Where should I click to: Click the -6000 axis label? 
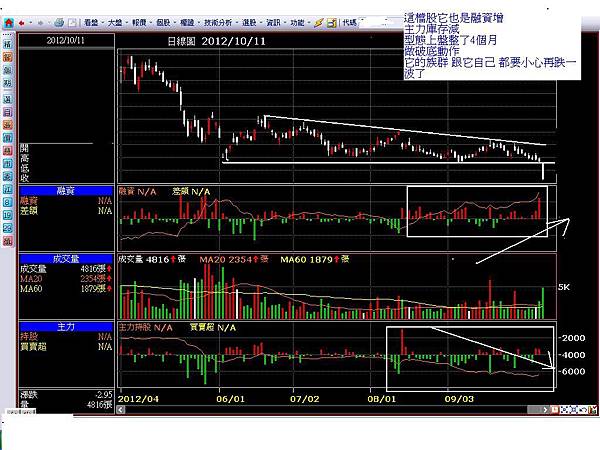(x=572, y=371)
